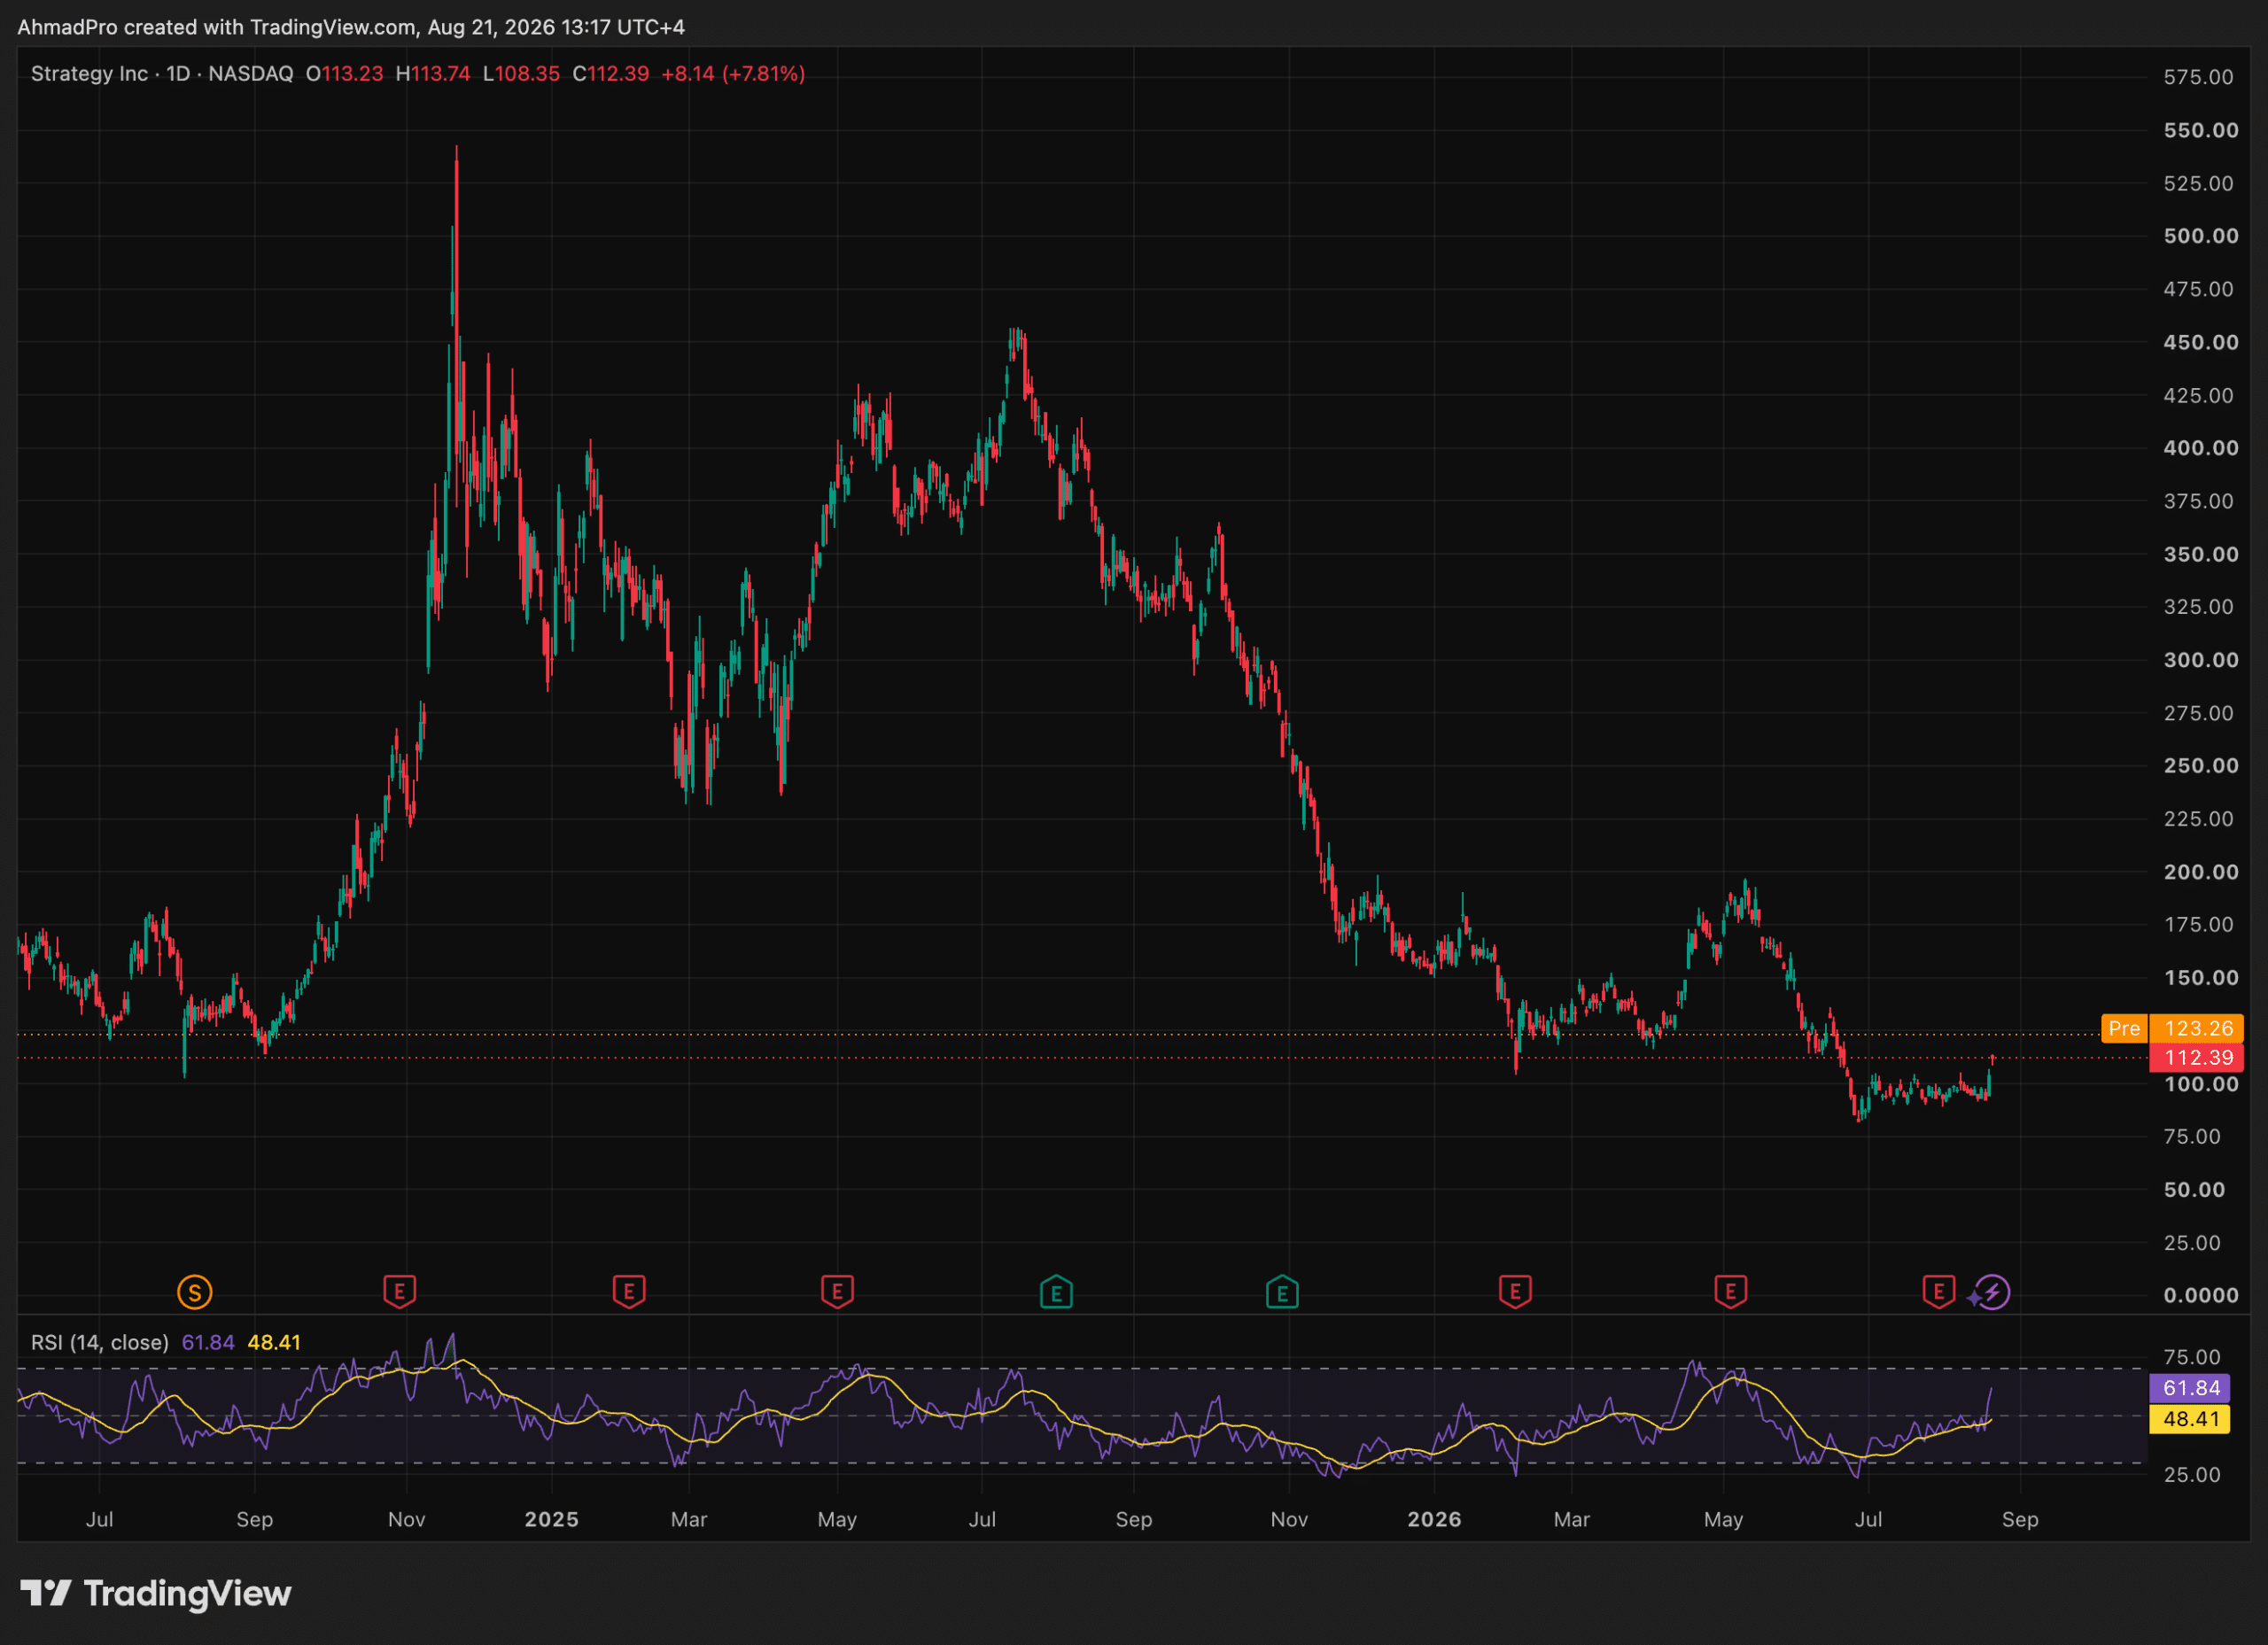Select the low value "L108.35"
Viewport: 2268px width, 1645px height.
[x=521, y=74]
